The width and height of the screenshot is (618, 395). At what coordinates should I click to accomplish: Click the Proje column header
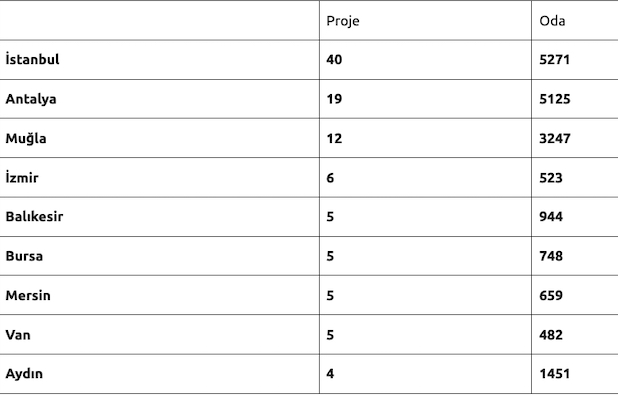(x=343, y=21)
